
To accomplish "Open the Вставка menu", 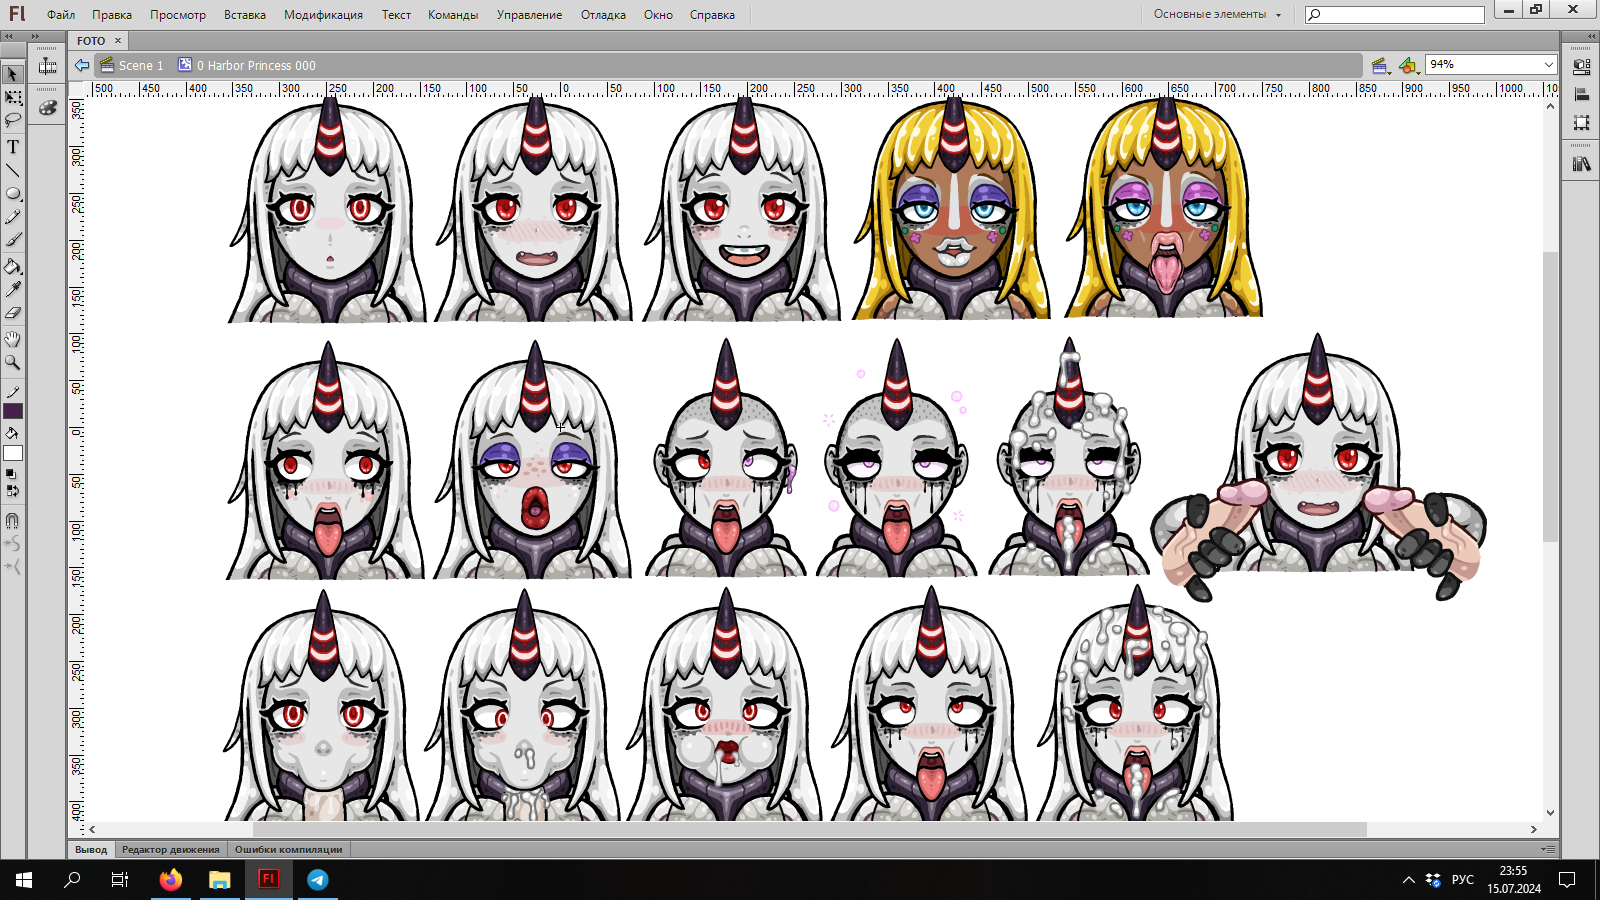I will pos(245,15).
